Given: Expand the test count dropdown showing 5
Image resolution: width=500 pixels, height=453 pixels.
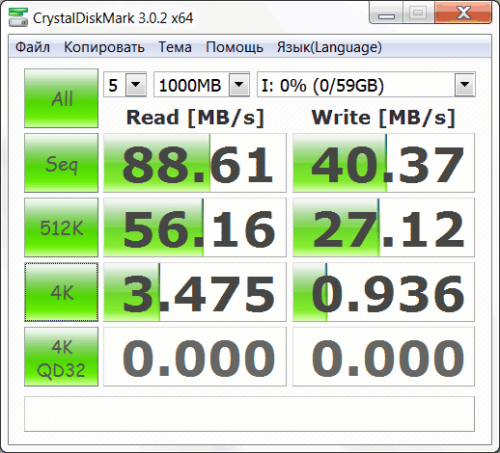Looking at the screenshot, I should tap(135, 84).
